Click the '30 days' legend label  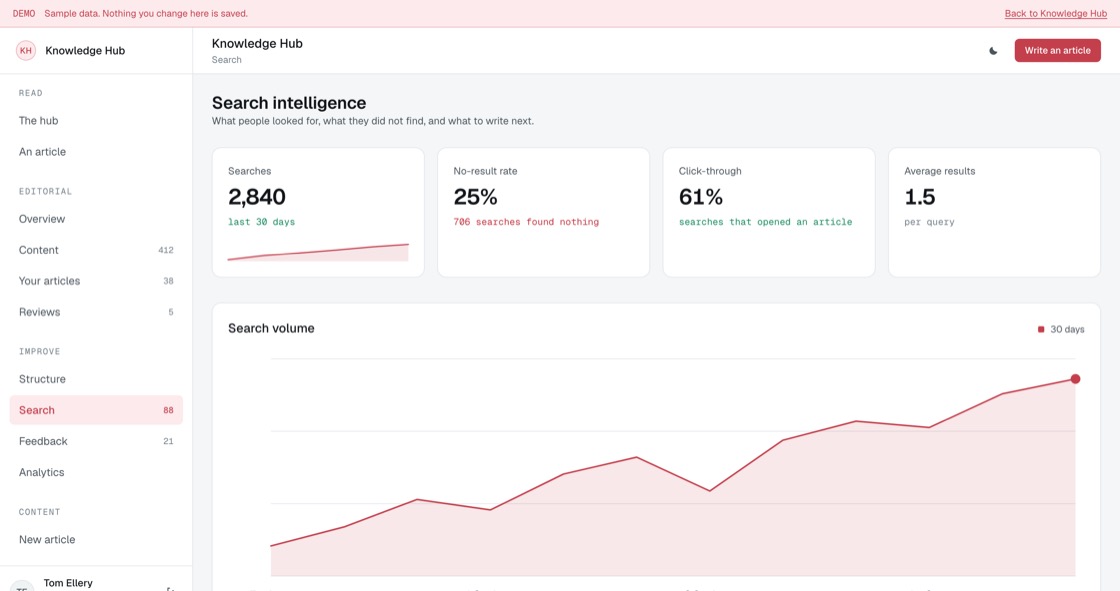[1067, 329]
